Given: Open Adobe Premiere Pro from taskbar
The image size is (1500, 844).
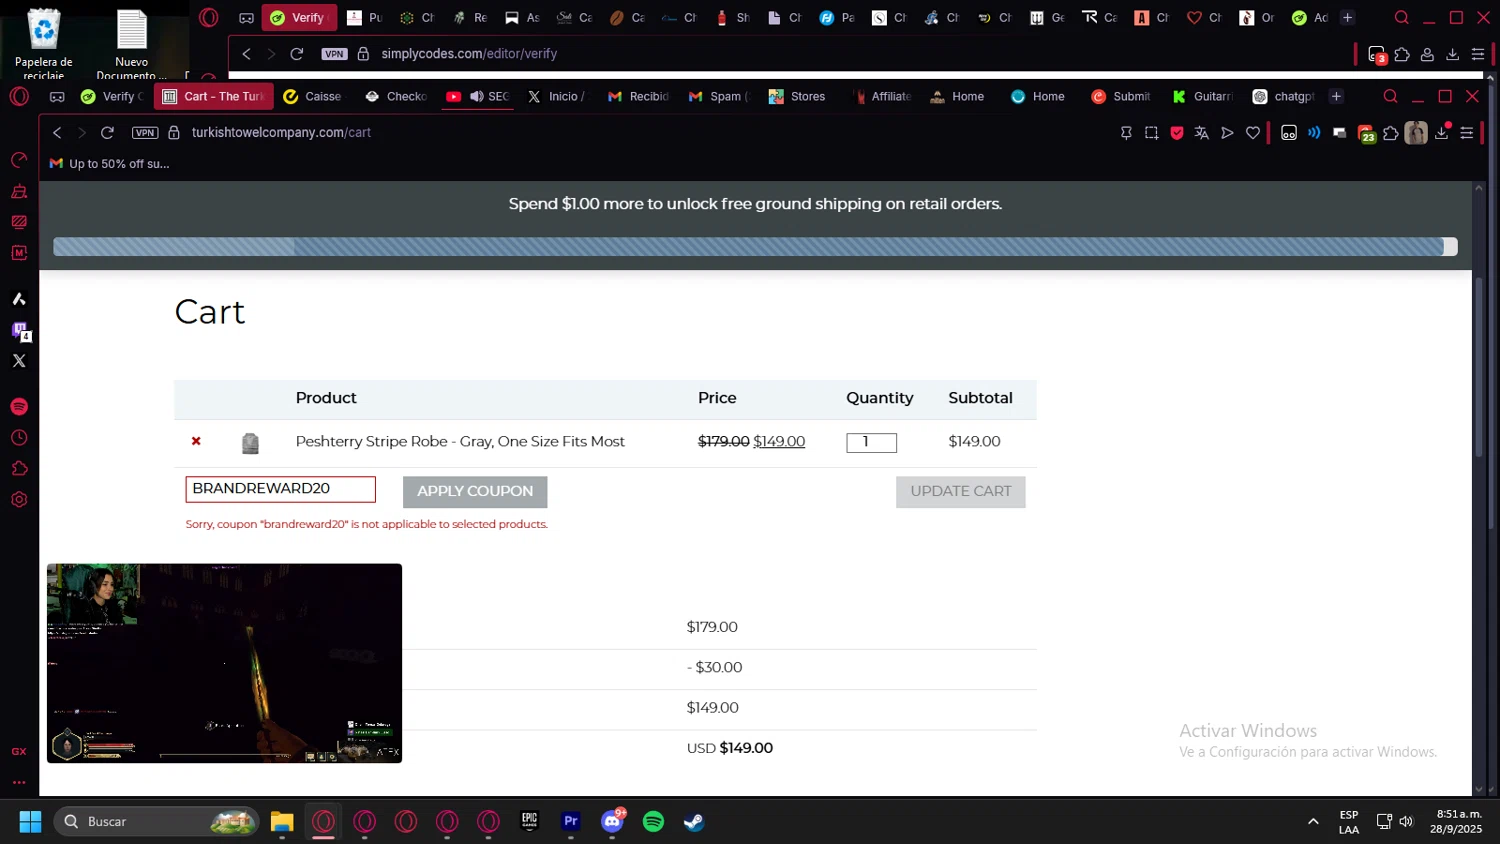Looking at the screenshot, I should click(x=571, y=822).
